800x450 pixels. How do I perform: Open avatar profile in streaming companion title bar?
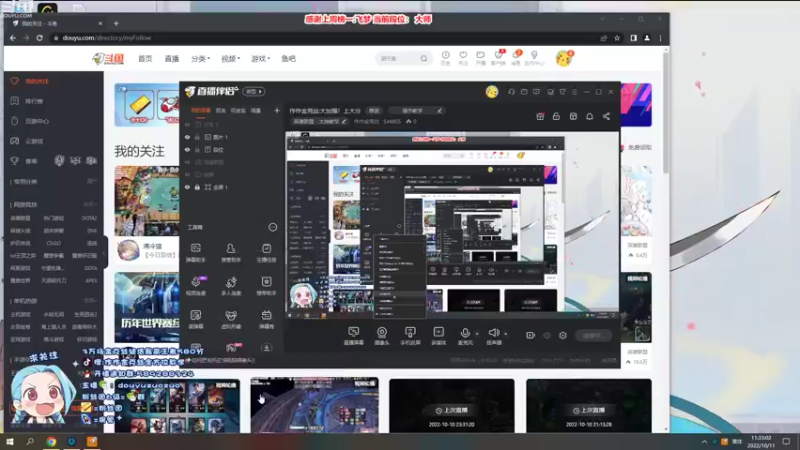492,92
